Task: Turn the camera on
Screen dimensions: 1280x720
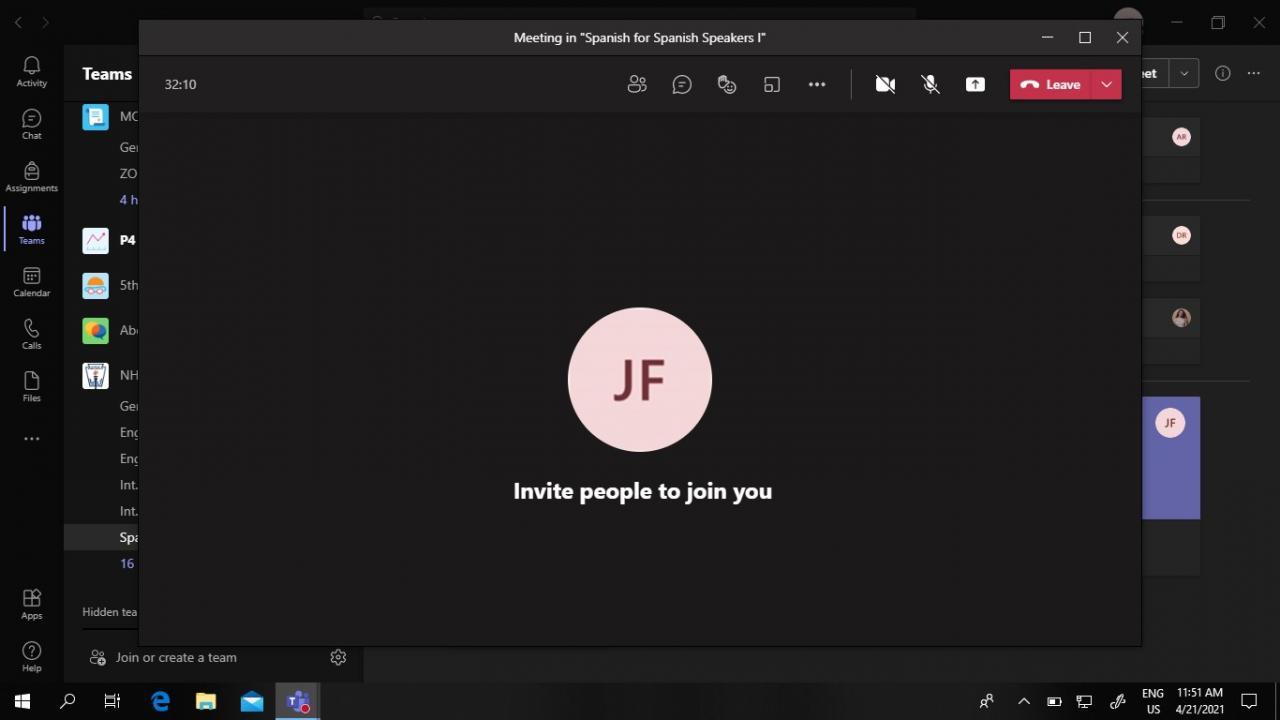Action: (885, 85)
